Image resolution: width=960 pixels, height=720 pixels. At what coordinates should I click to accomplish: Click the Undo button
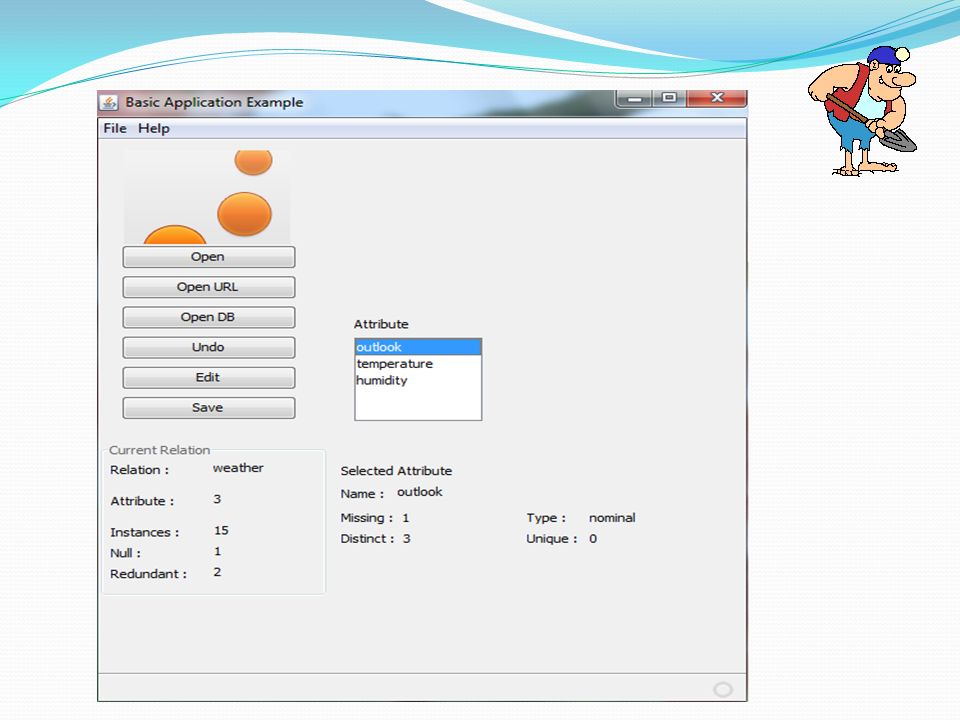click(209, 347)
